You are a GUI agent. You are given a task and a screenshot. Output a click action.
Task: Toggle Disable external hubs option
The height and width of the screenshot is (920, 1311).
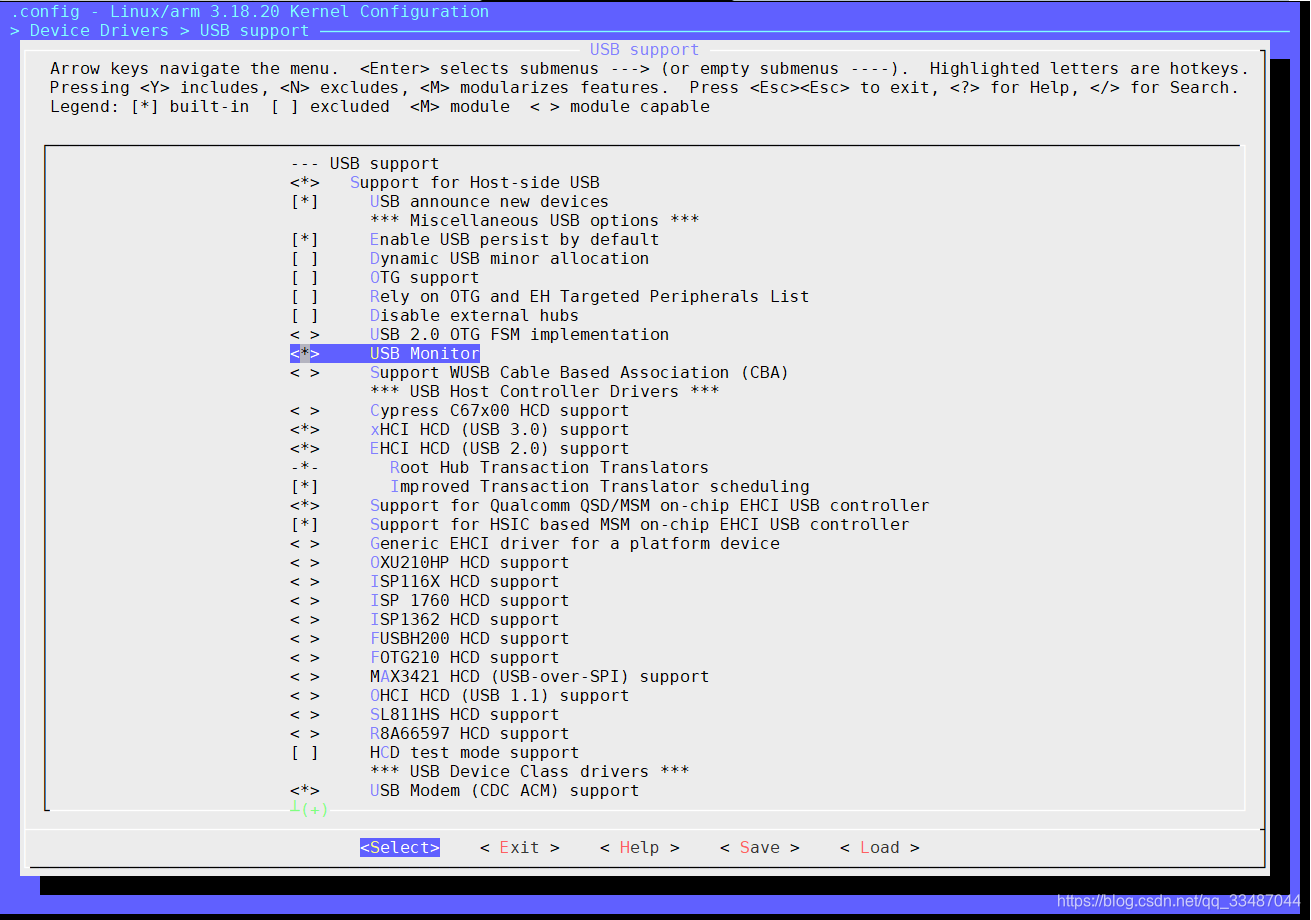305,316
